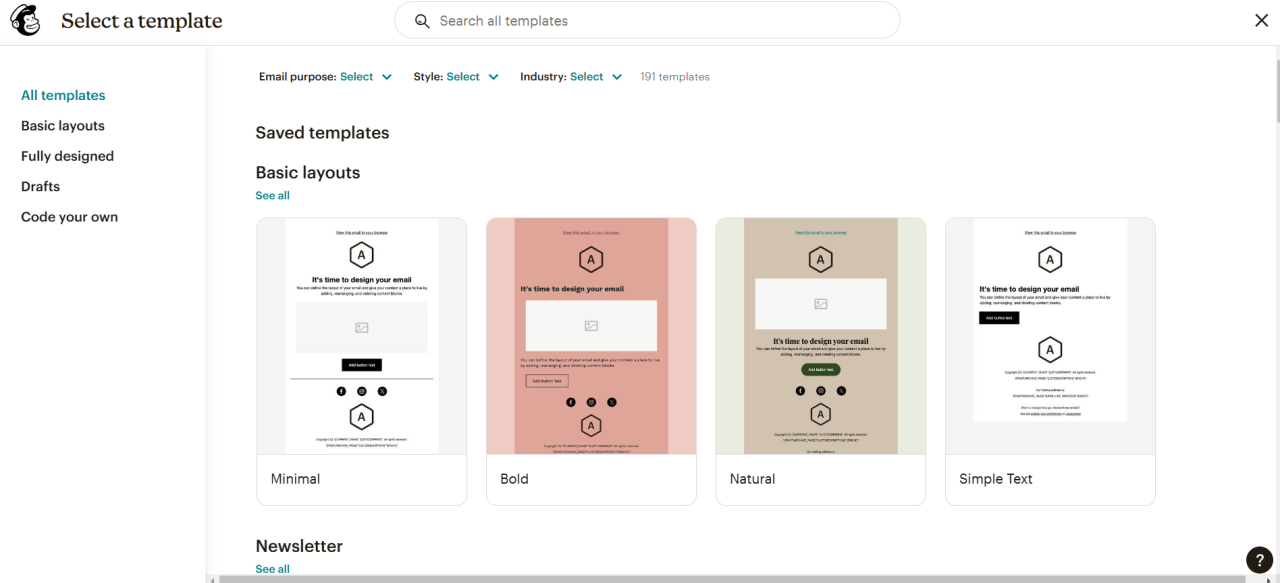The height and width of the screenshot is (583, 1280).
Task: Select the Natural template thumbnail
Action: pyautogui.click(x=820, y=335)
